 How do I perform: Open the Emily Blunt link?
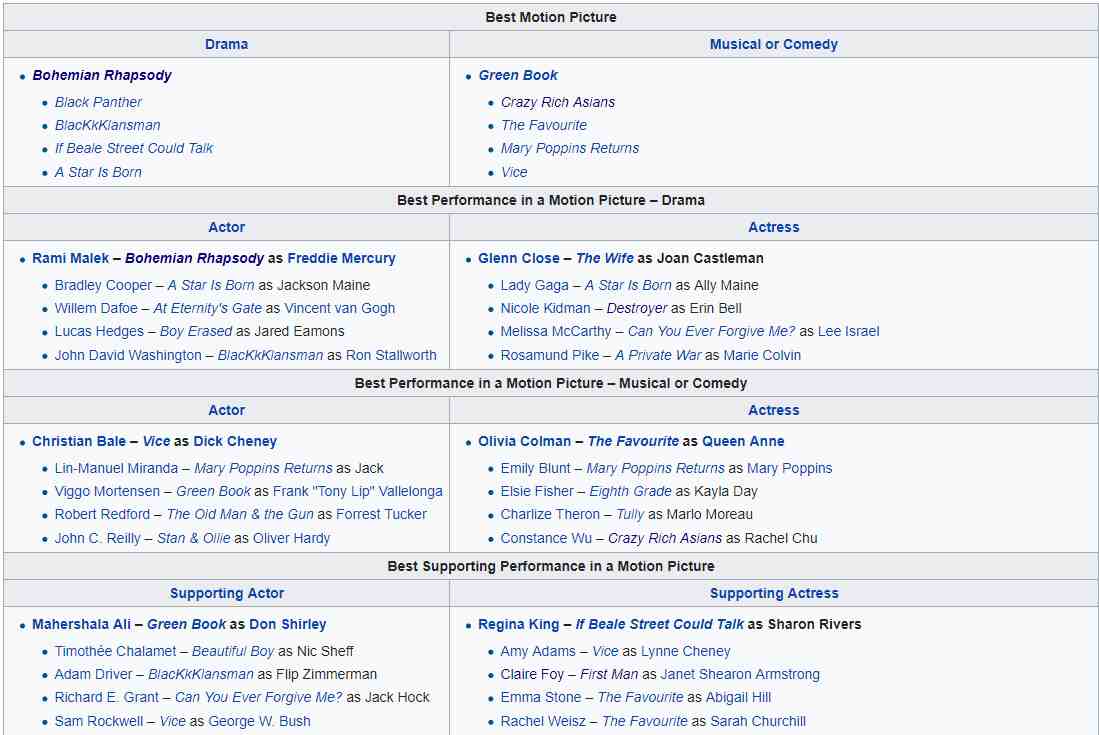point(535,468)
